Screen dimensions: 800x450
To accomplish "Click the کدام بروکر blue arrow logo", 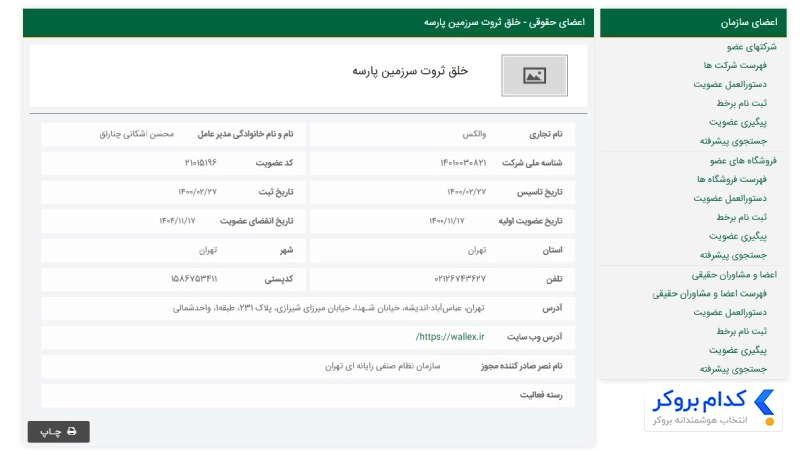I will pyautogui.click(x=764, y=403).
